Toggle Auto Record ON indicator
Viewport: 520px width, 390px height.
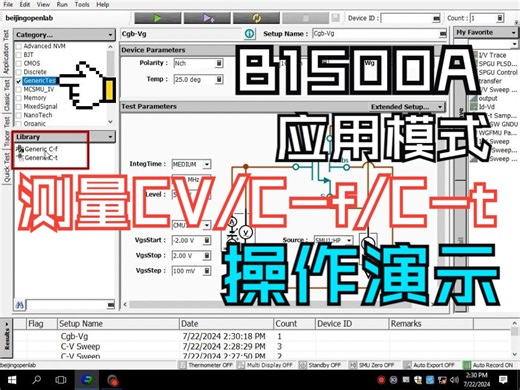pyautogui.click(x=489, y=365)
